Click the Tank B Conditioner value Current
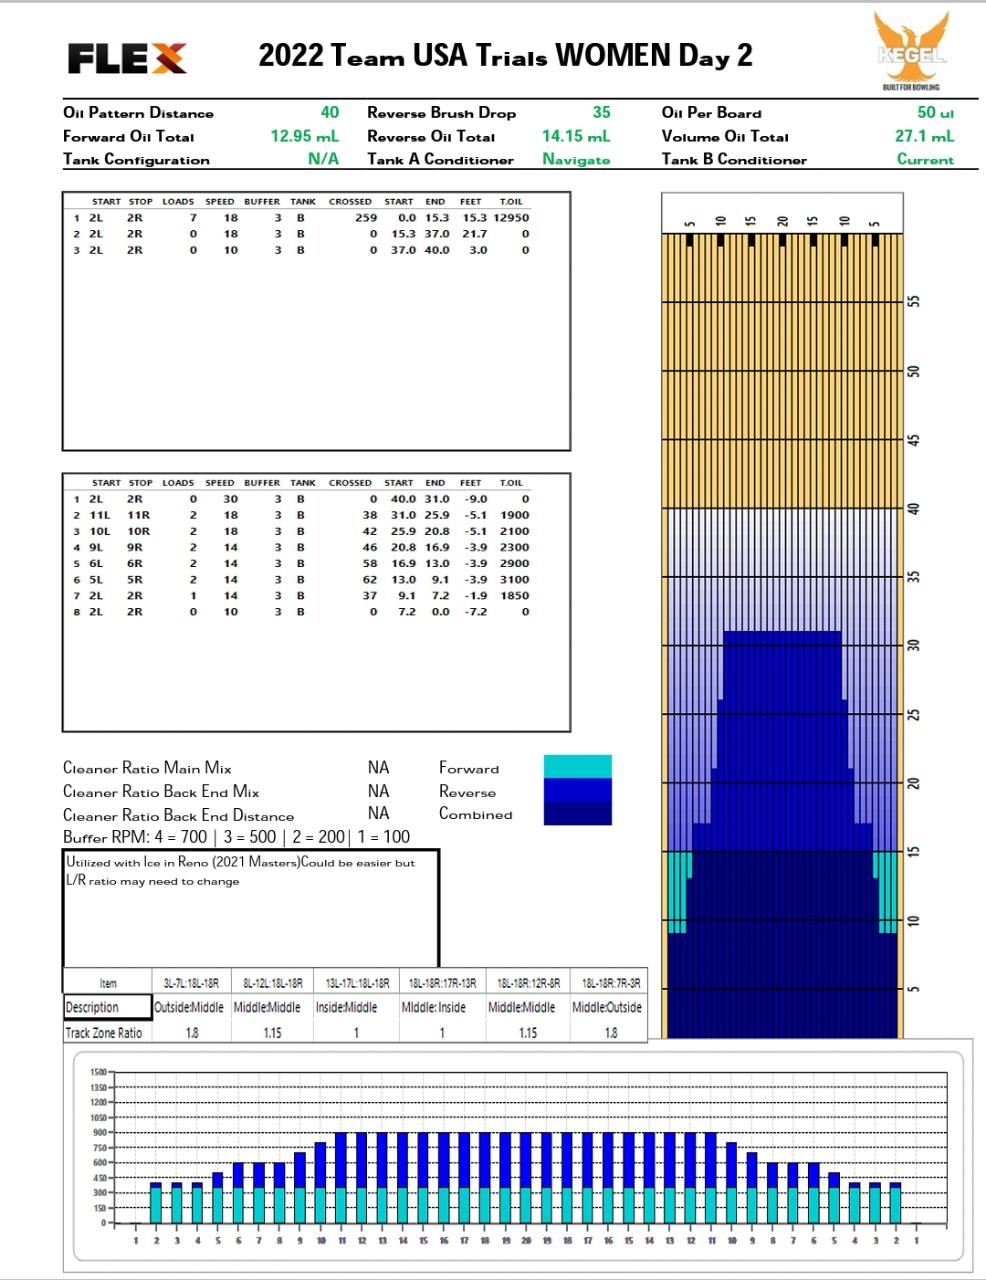The width and height of the screenshot is (986, 1280). [x=925, y=159]
